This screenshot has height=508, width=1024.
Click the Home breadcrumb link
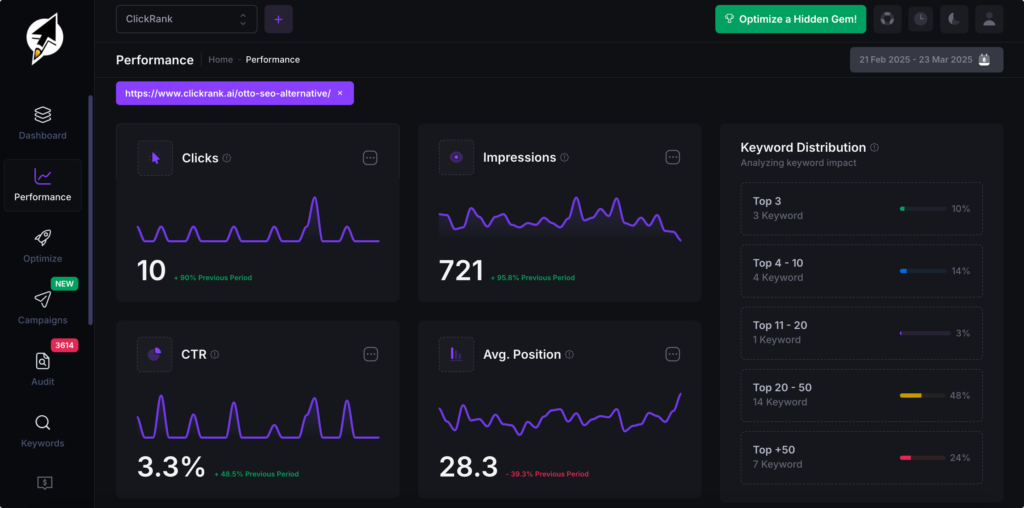(x=221, y=59)
